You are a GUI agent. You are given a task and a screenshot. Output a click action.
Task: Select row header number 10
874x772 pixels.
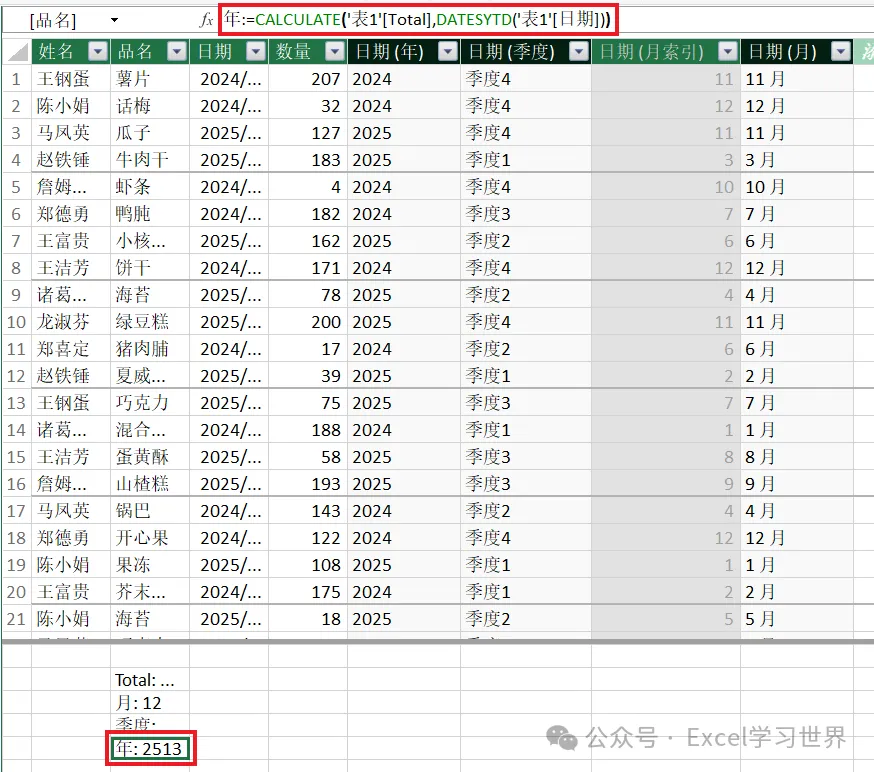pos(17,322)
